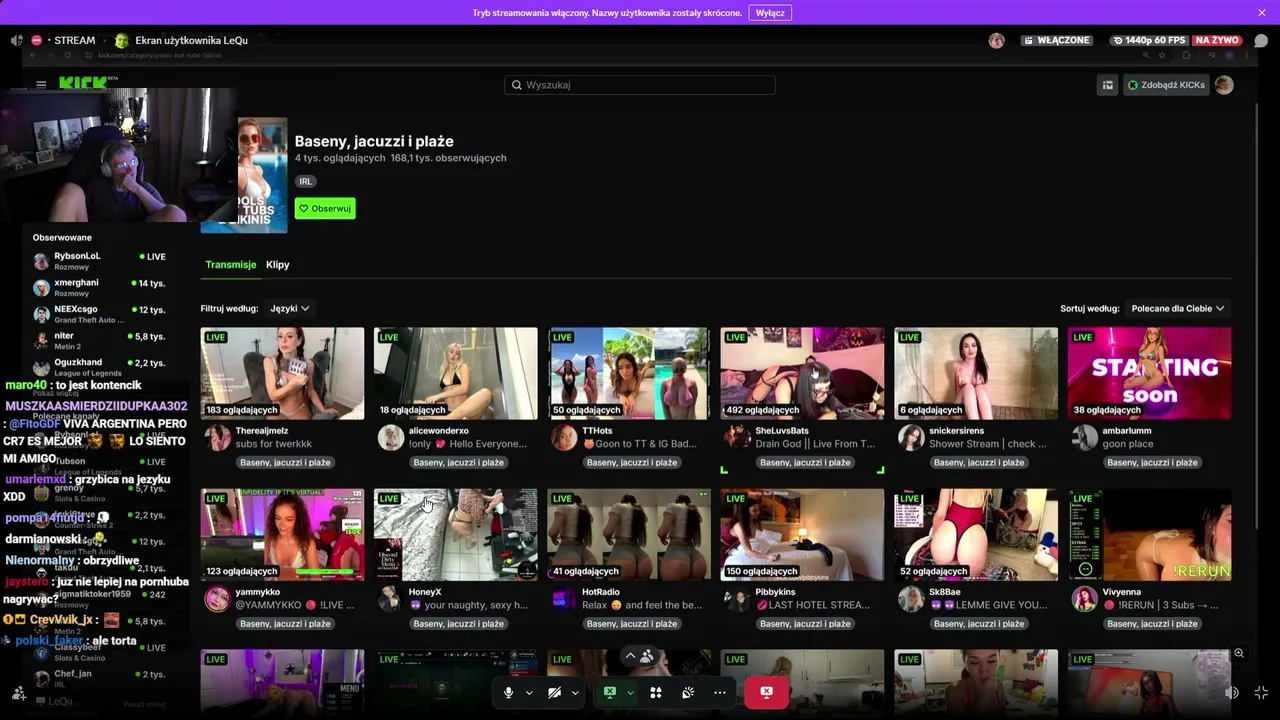Select the IRL category tag

coord(306,181)
